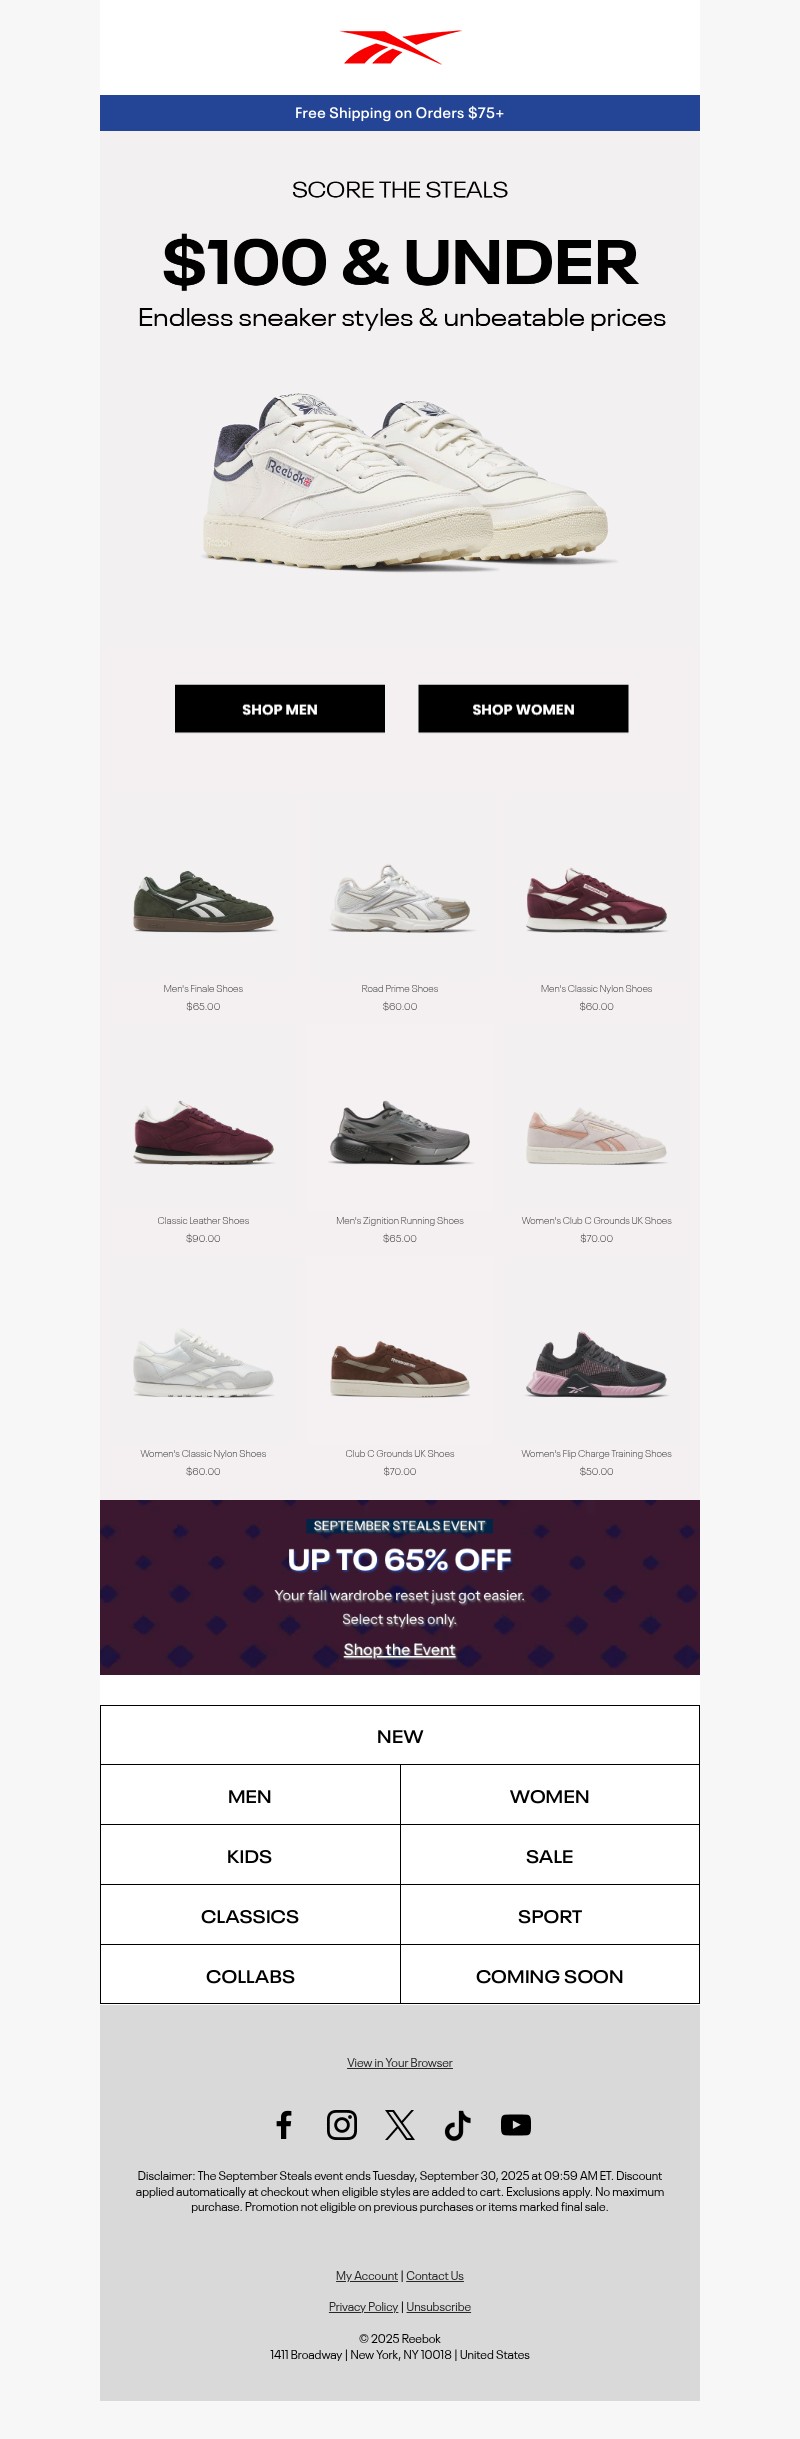
Task: Click the Free Shipping banner
Action: pyautogui.click(x=400, y=113)
